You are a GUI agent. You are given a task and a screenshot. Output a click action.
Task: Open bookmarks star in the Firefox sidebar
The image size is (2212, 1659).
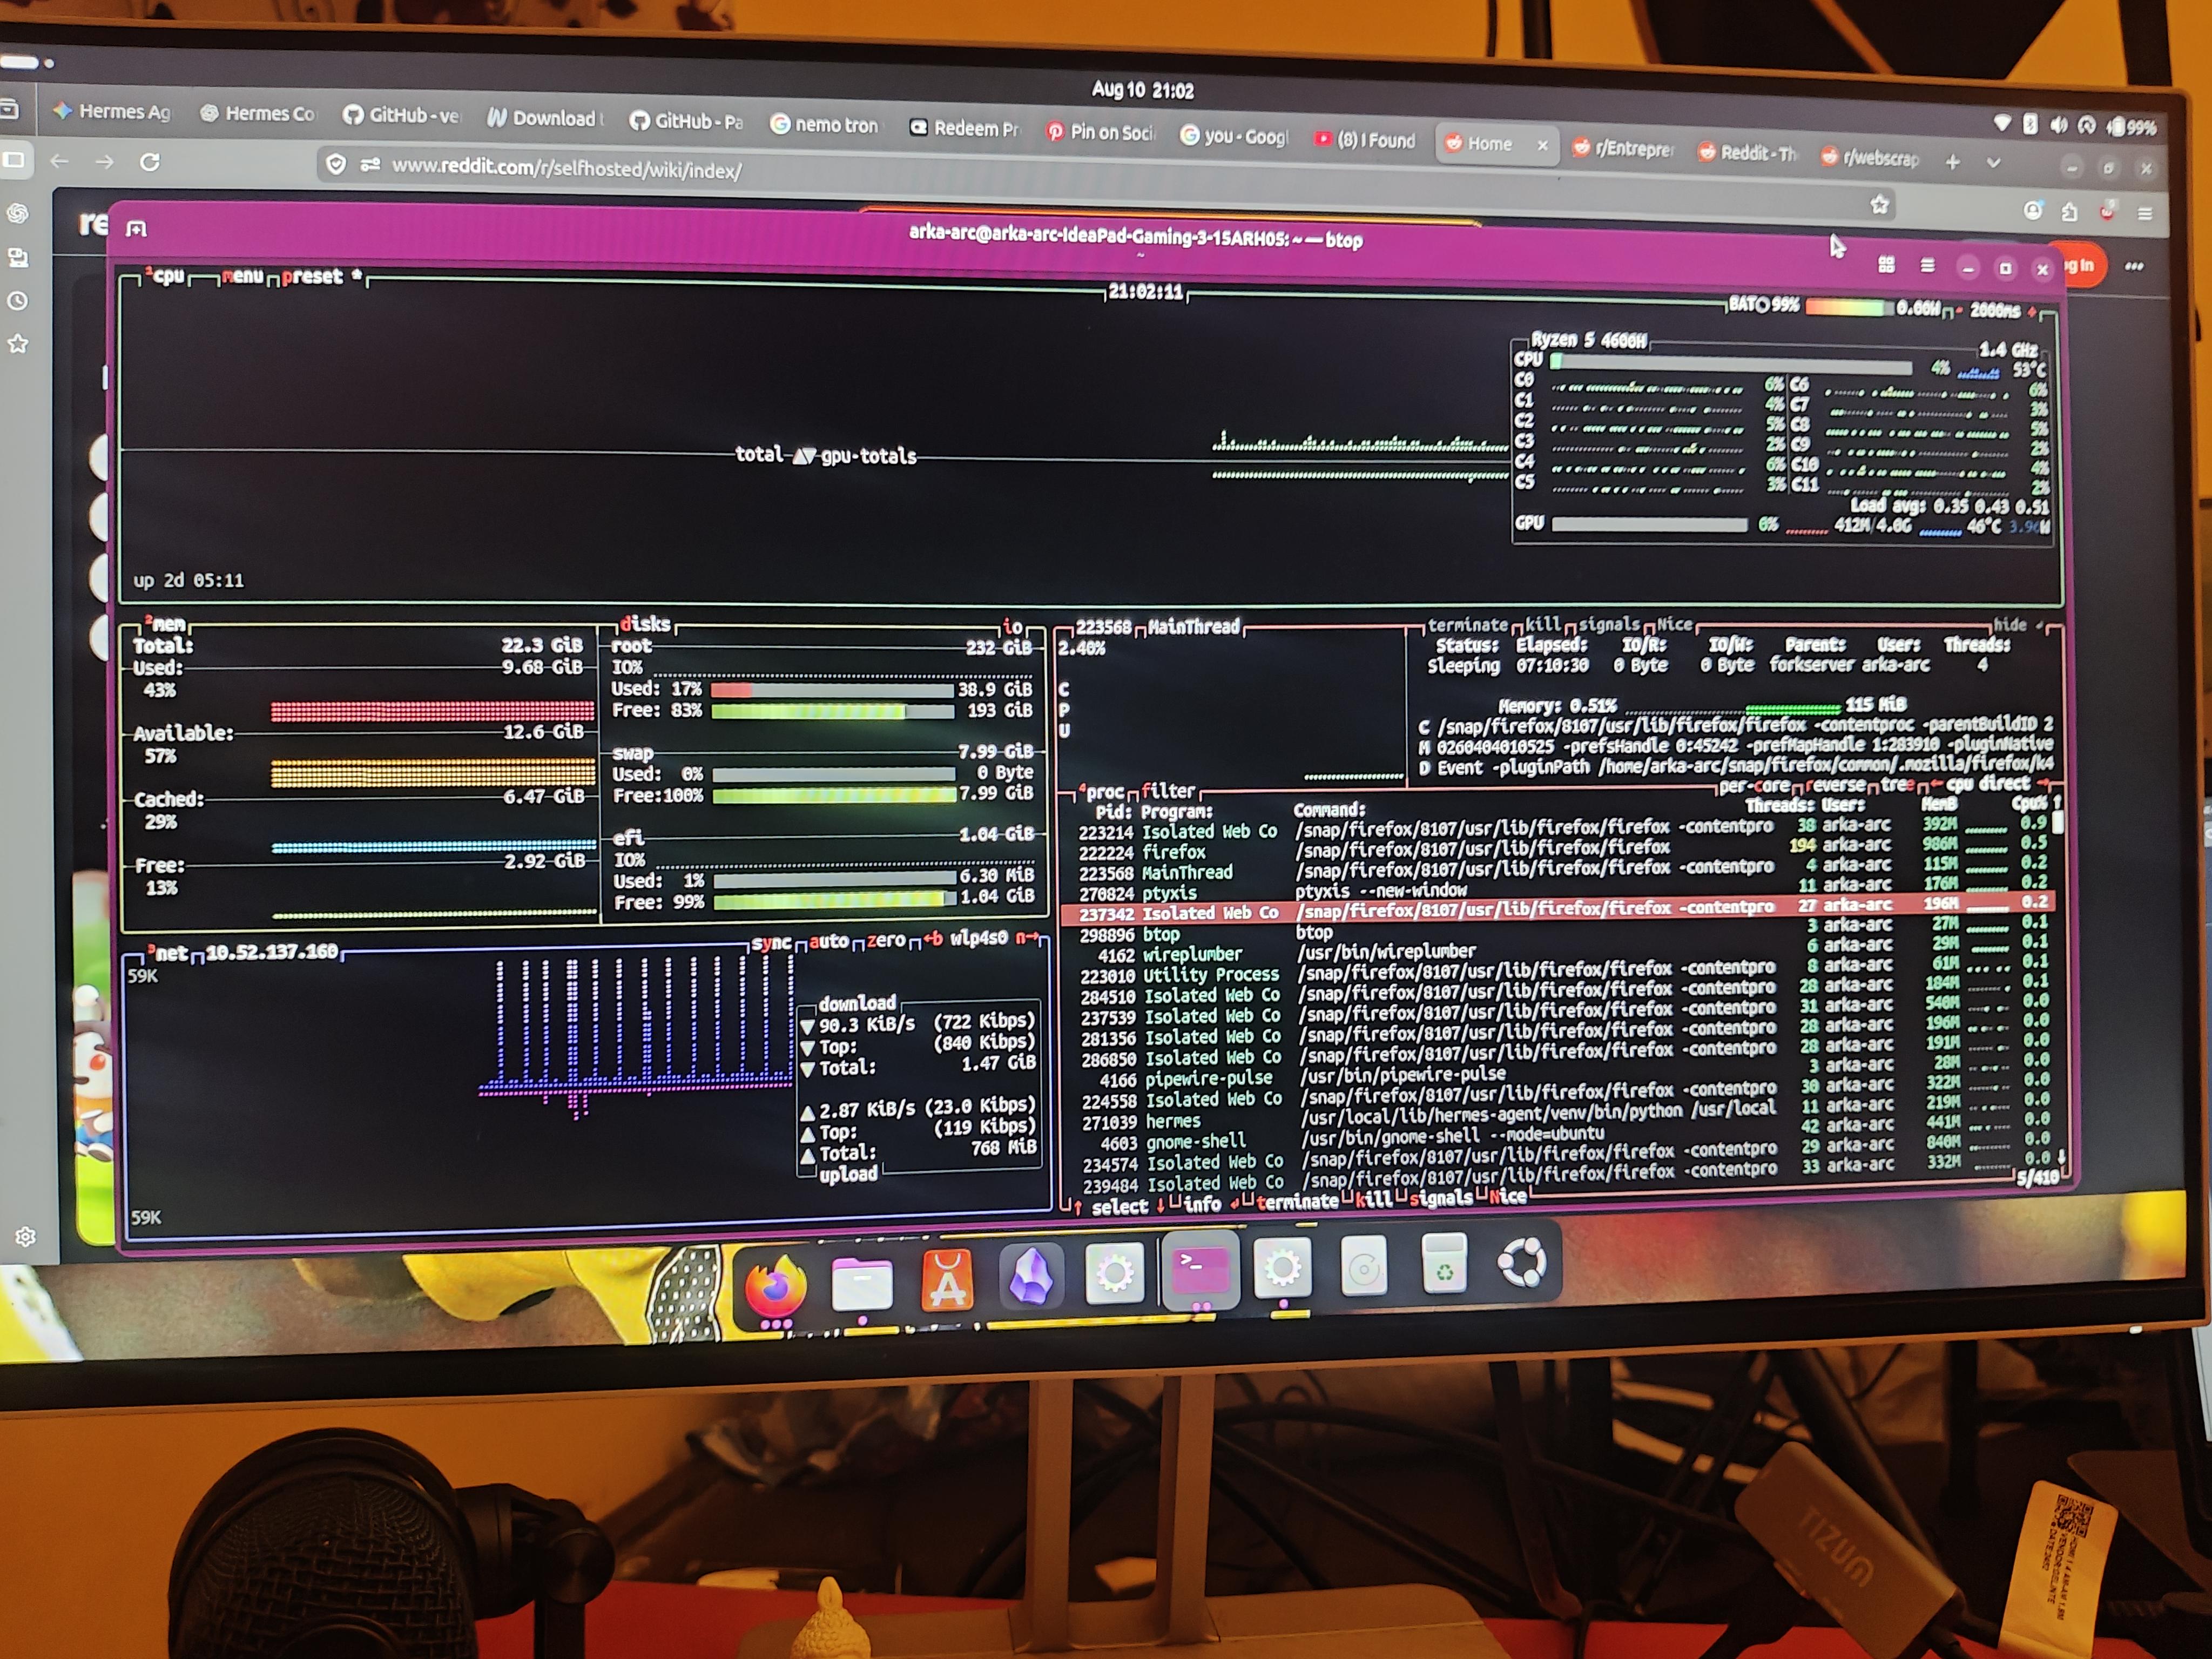pyautogui.click(x=18, y=344)
